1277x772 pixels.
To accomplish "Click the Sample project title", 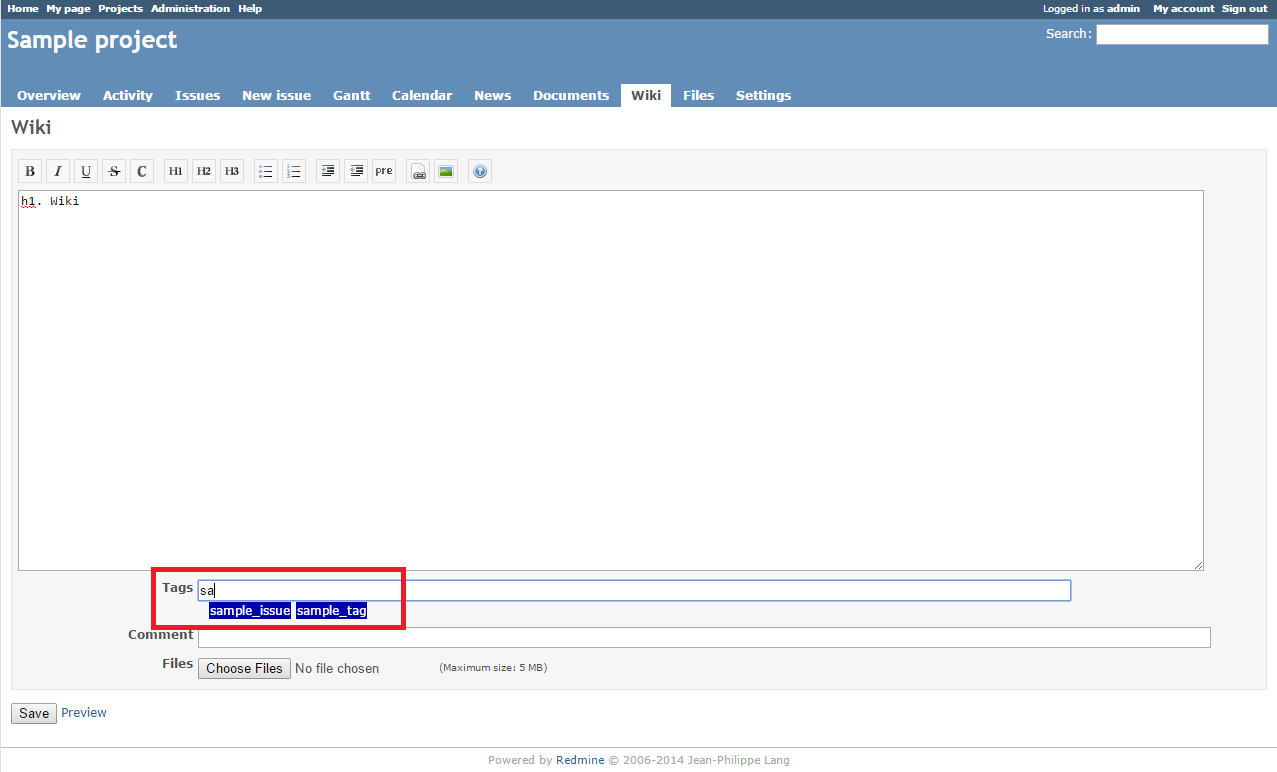I will click(92, 40).
